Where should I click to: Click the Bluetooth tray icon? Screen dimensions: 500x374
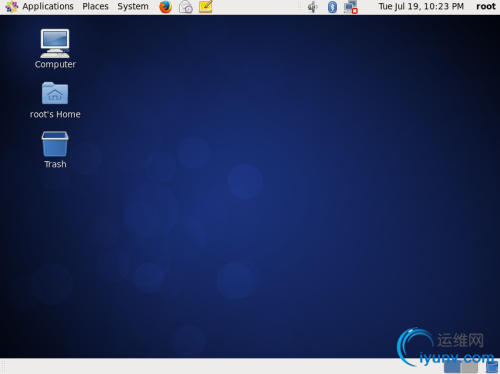(x=332, y=7)
